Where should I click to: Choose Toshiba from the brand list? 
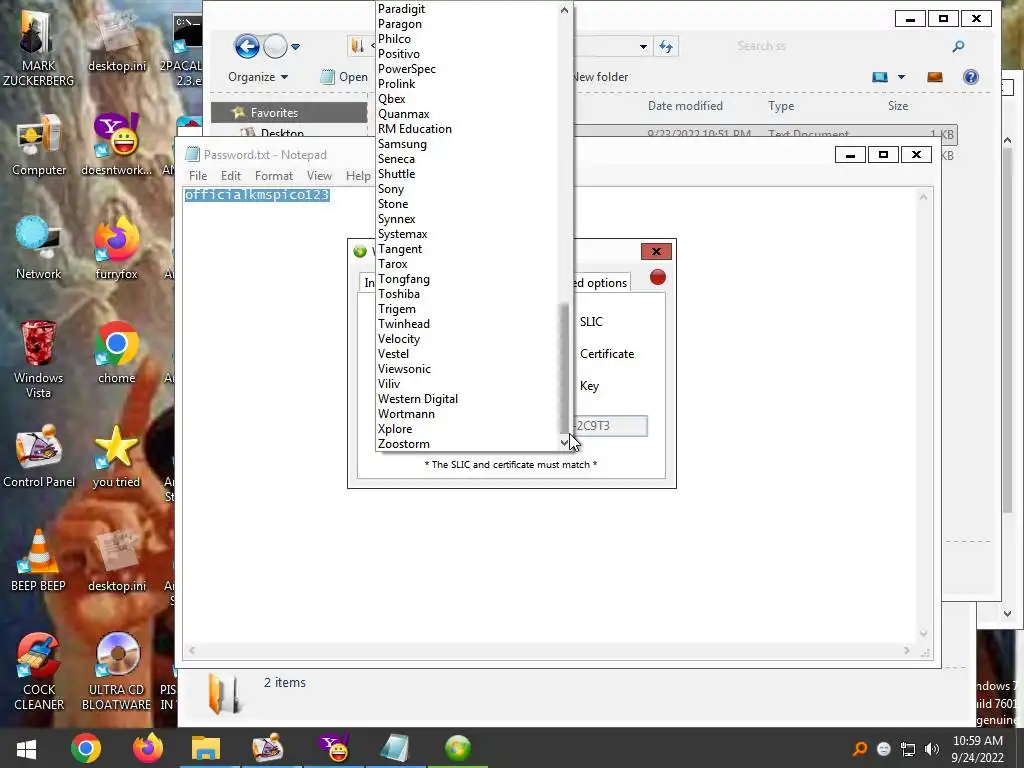click(398, 294)
